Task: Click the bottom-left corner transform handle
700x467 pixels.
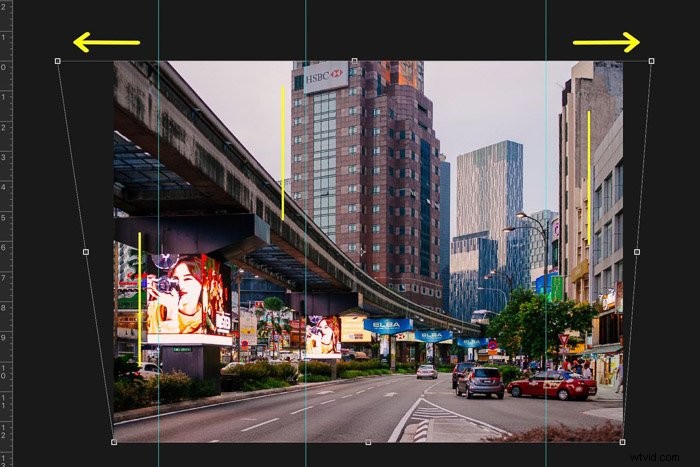Action: [x=114, y=442]
